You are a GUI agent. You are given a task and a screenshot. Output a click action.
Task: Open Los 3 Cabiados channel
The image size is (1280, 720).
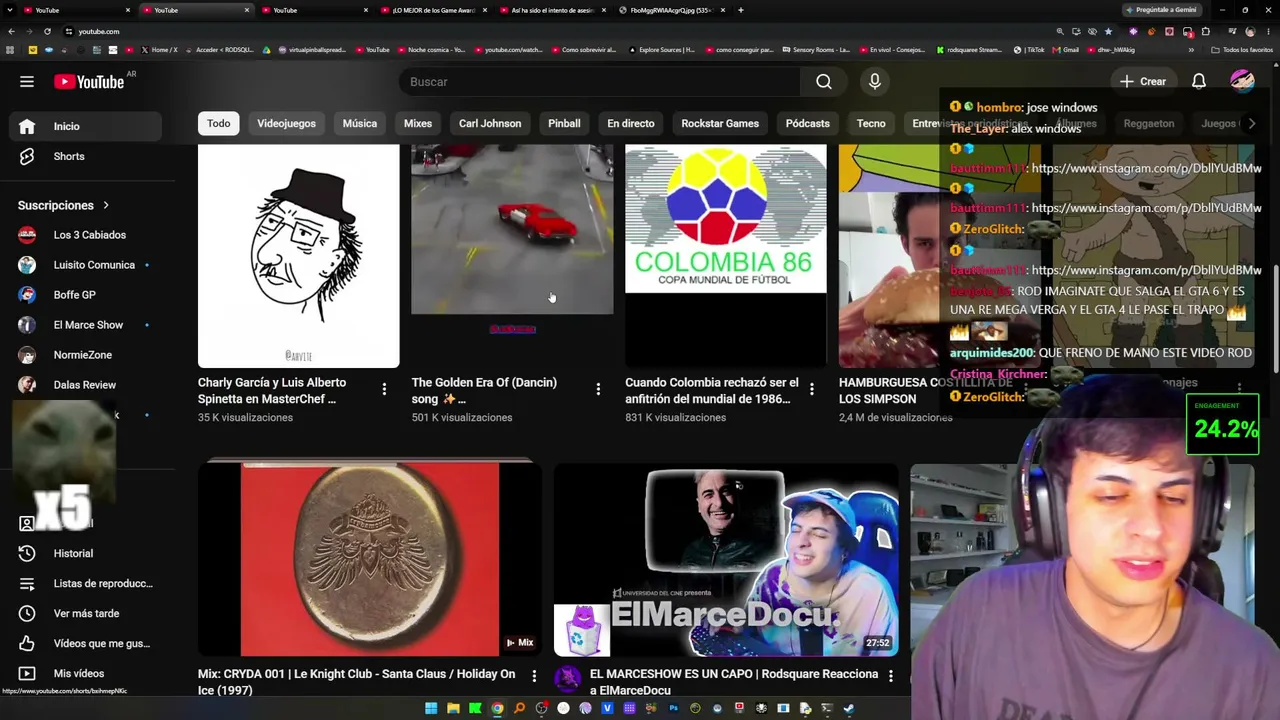coord(86,235)
